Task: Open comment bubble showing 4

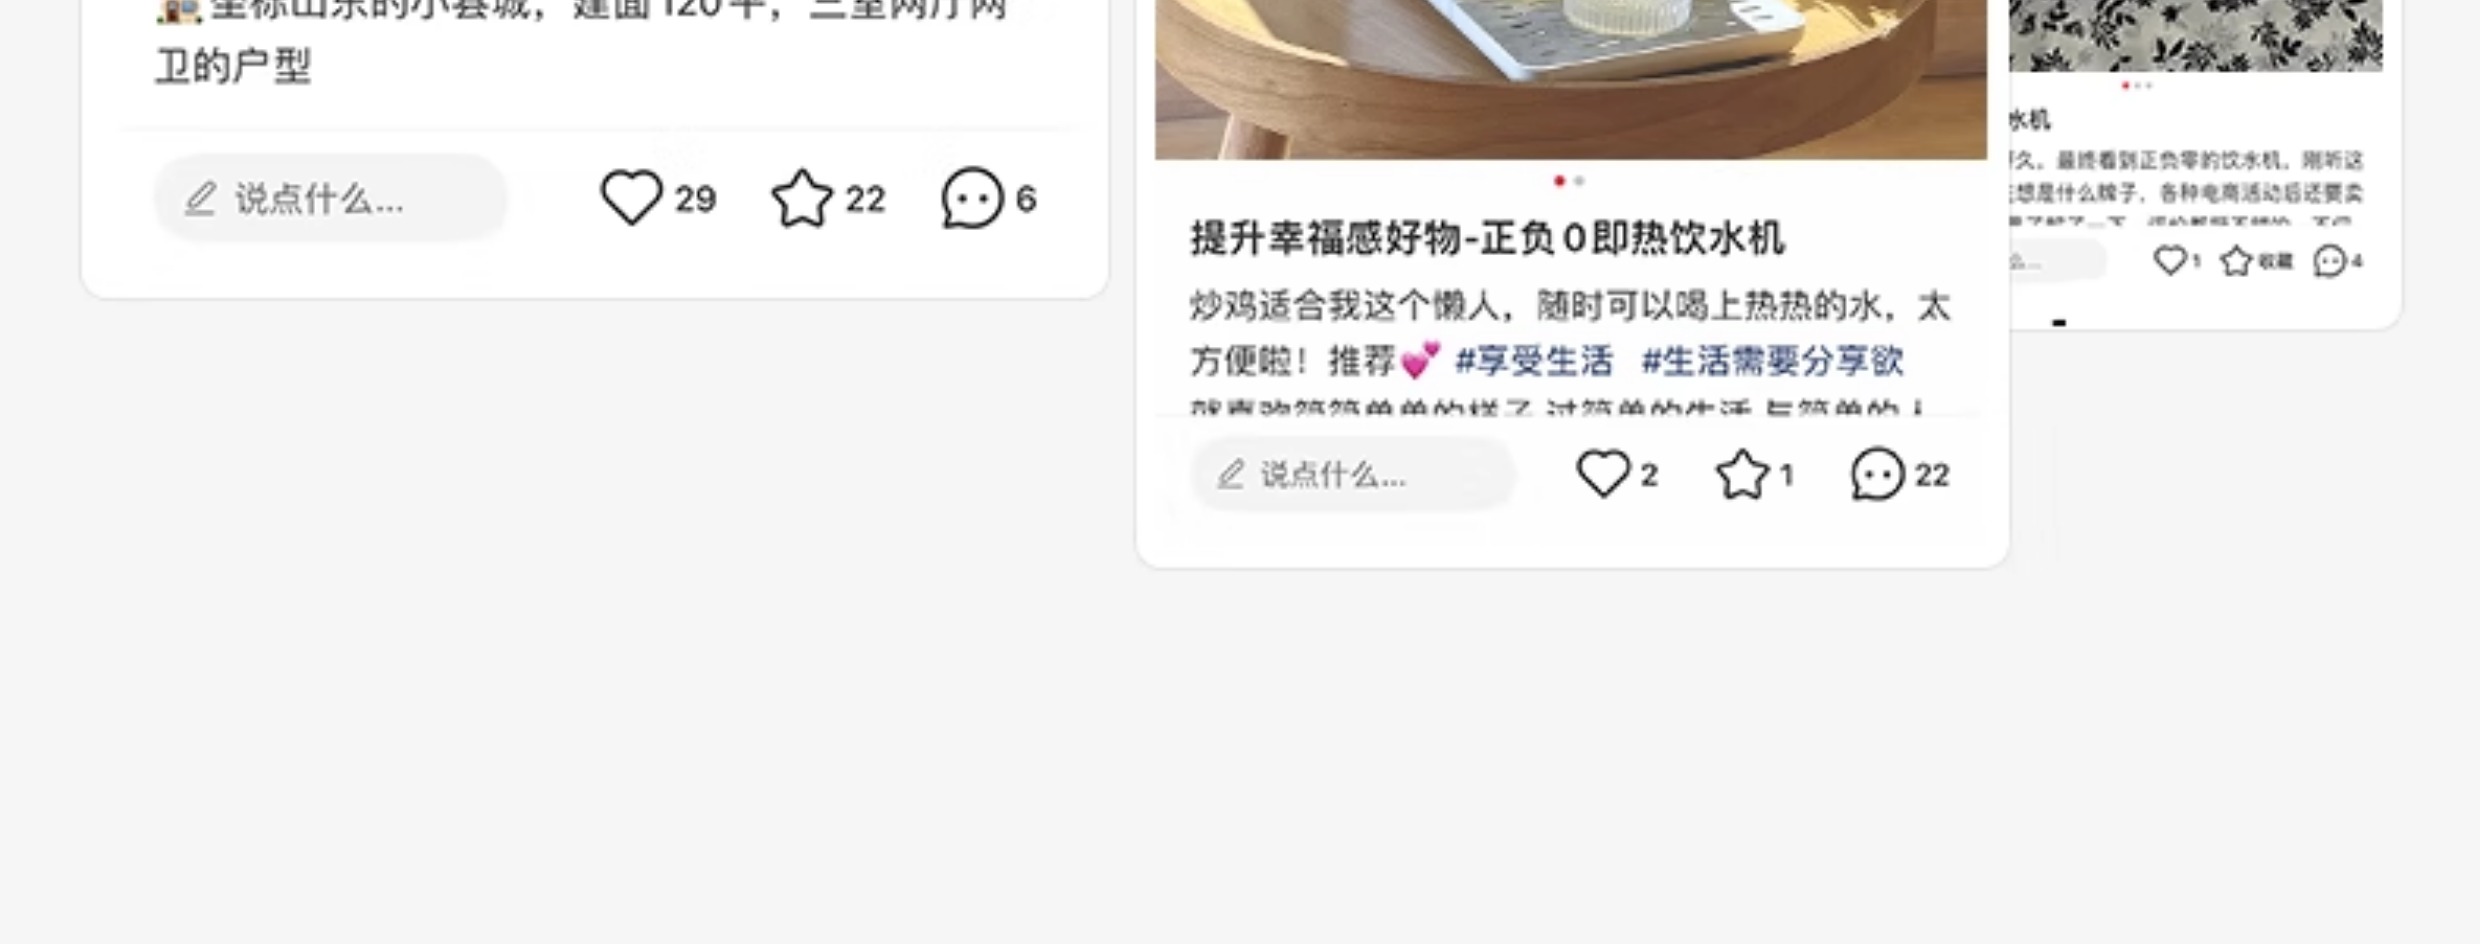Action: (2329, 261)
